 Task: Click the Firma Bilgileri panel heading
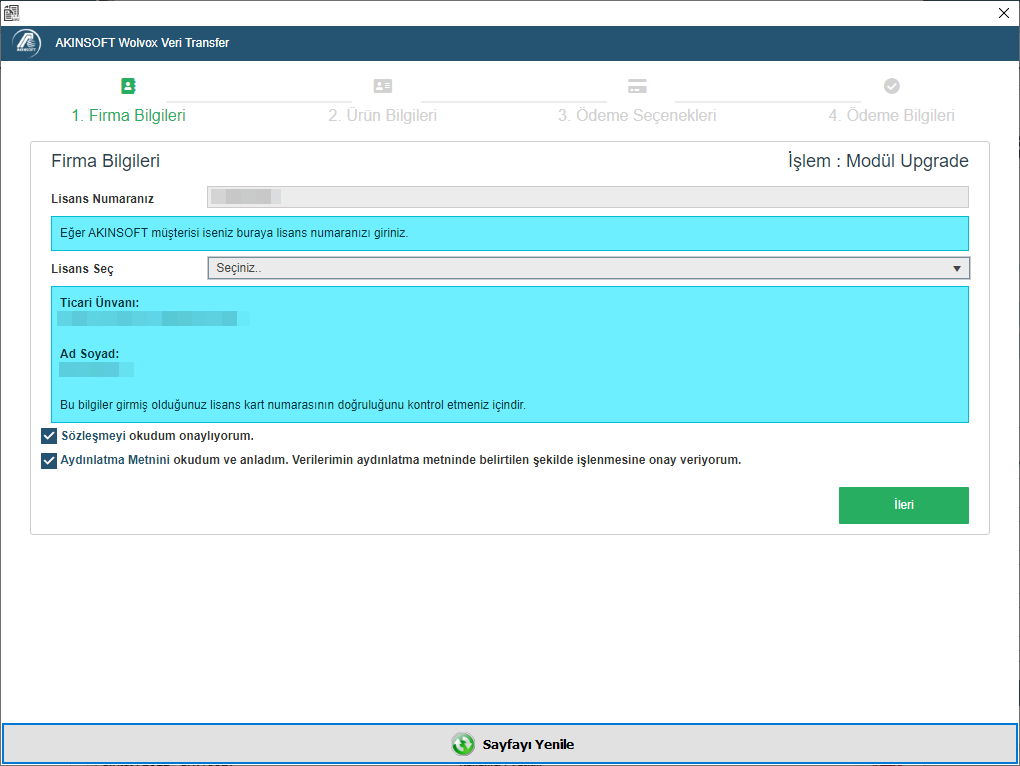[x=105, y=161]
